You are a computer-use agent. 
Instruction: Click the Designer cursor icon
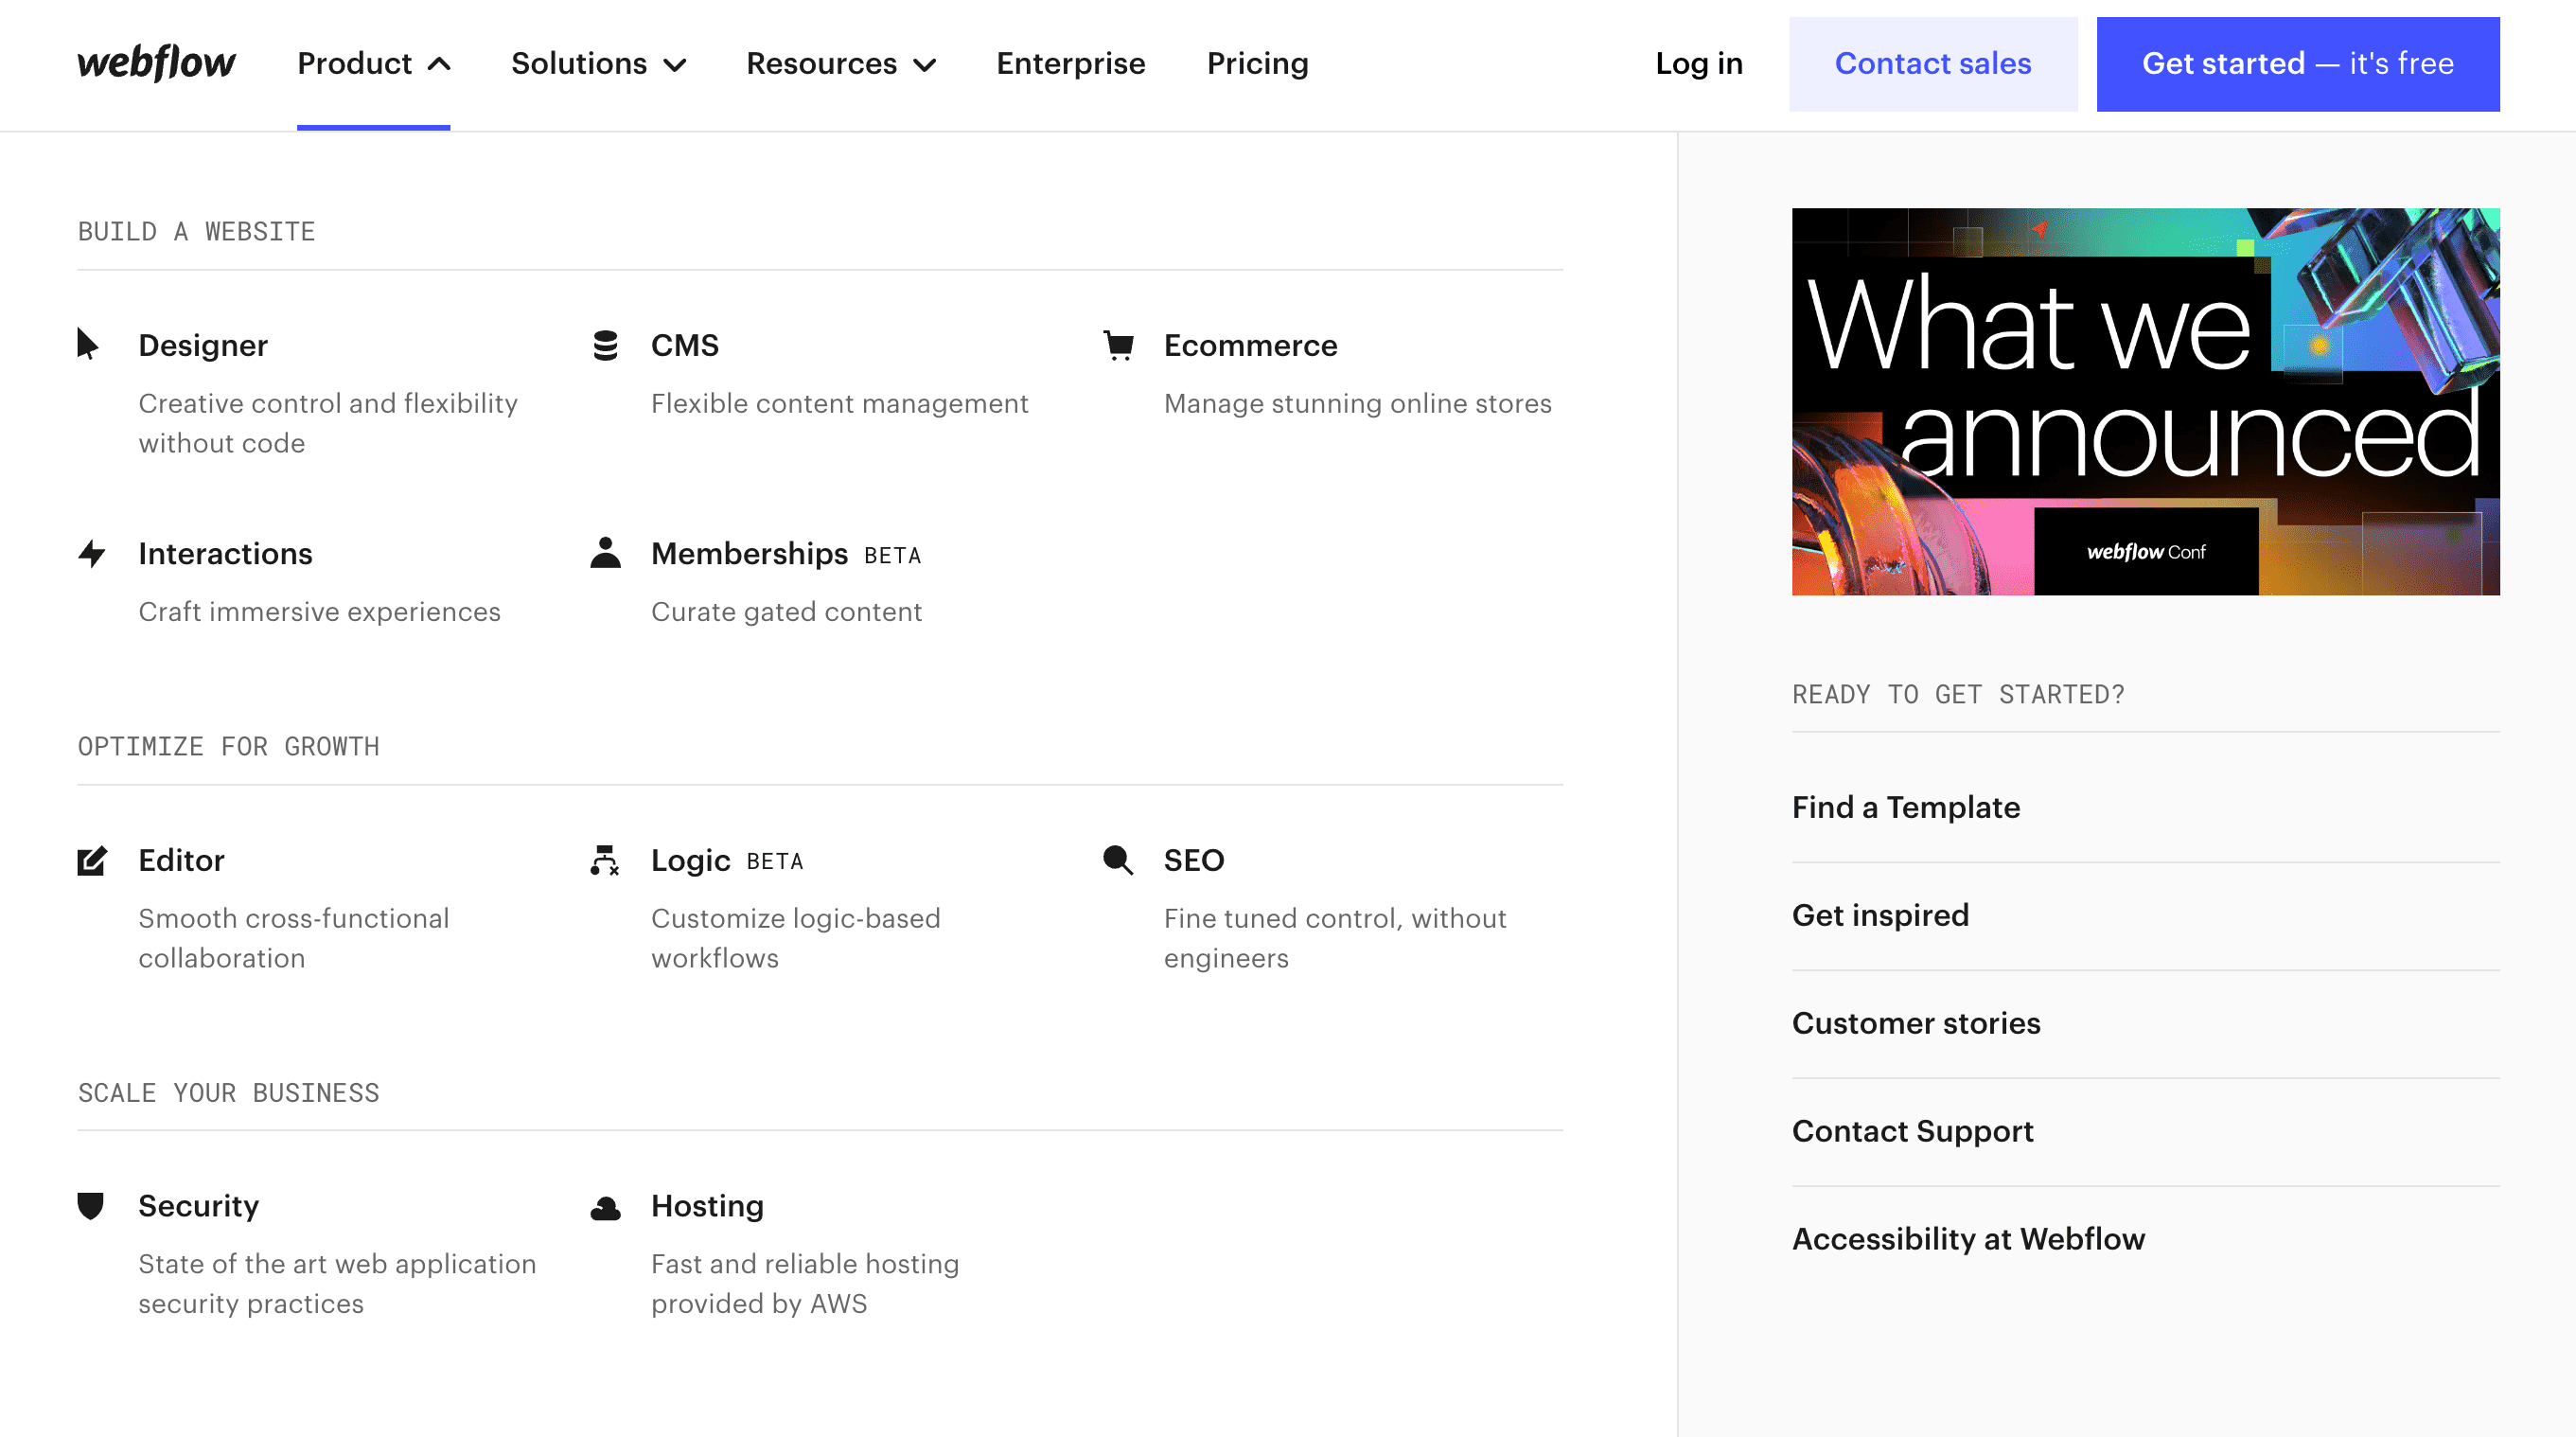(88, 345)
